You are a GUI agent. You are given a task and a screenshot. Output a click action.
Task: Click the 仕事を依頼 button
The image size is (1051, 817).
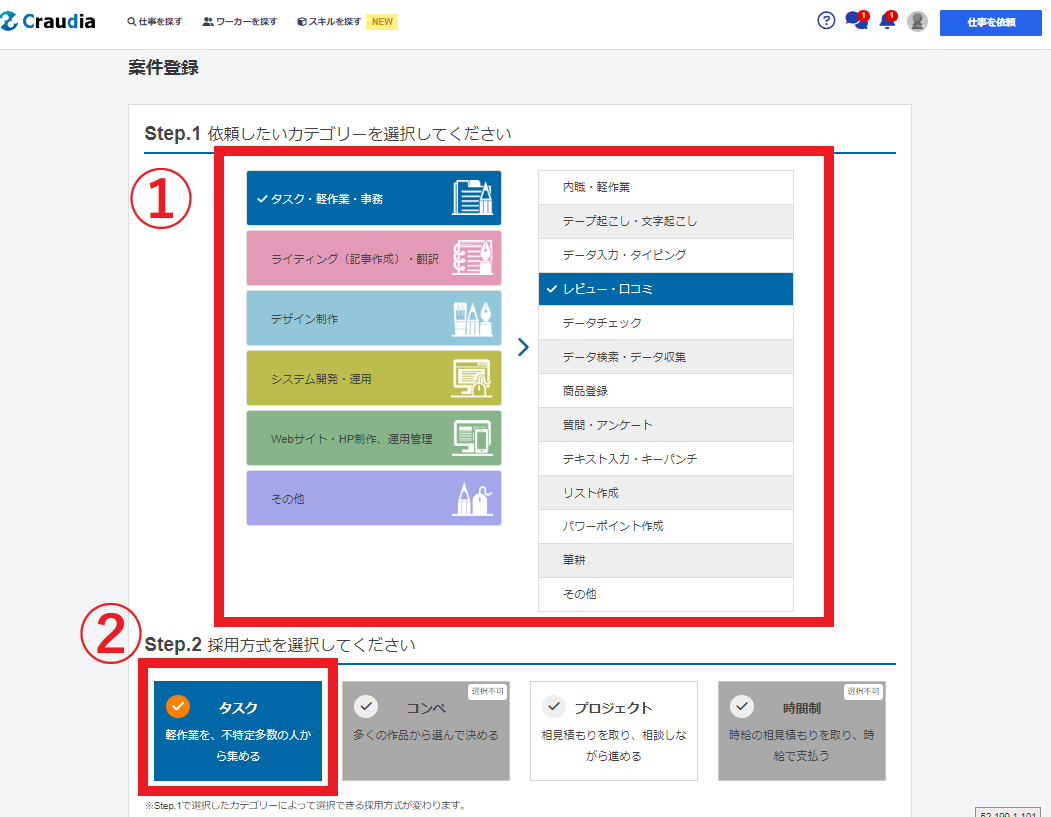click(990, 22)
